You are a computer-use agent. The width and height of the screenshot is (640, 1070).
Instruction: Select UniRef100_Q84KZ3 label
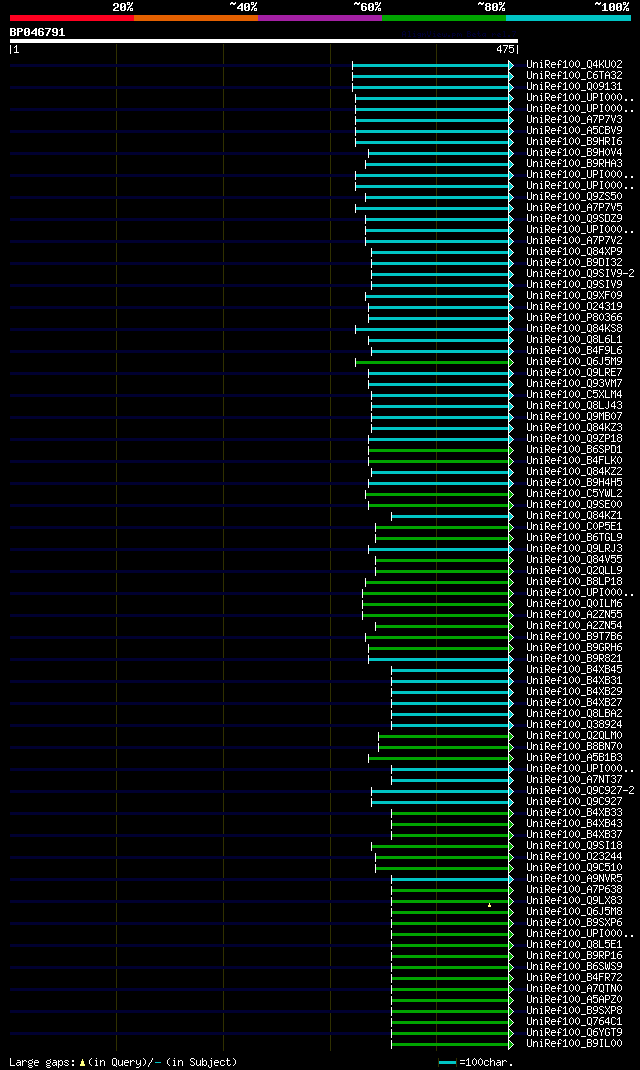pos(574,427)
